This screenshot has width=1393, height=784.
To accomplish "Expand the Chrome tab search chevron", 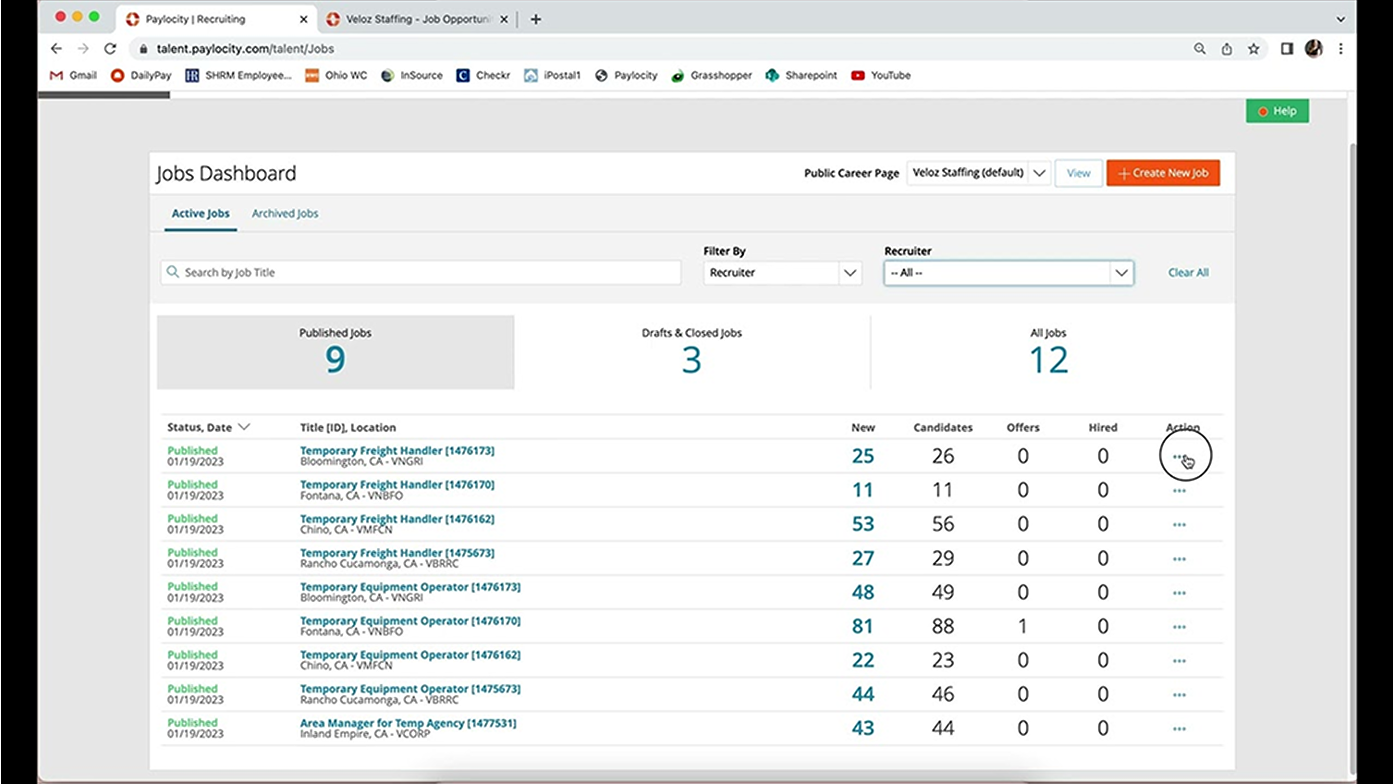I will (1341, 18).
